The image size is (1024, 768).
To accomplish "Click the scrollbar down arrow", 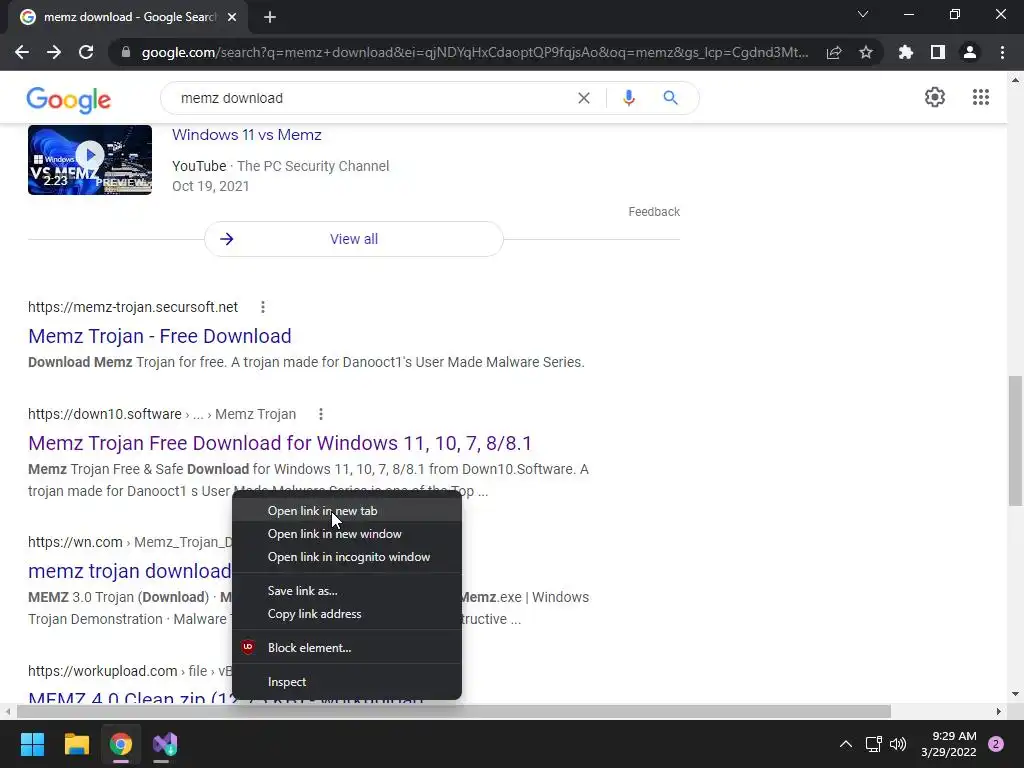I will (x=1015, y=694).
